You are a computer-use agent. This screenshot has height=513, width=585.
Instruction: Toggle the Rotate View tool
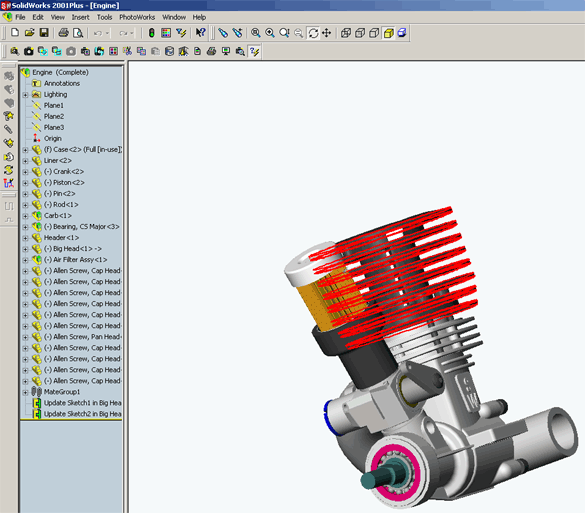(313, 33)
